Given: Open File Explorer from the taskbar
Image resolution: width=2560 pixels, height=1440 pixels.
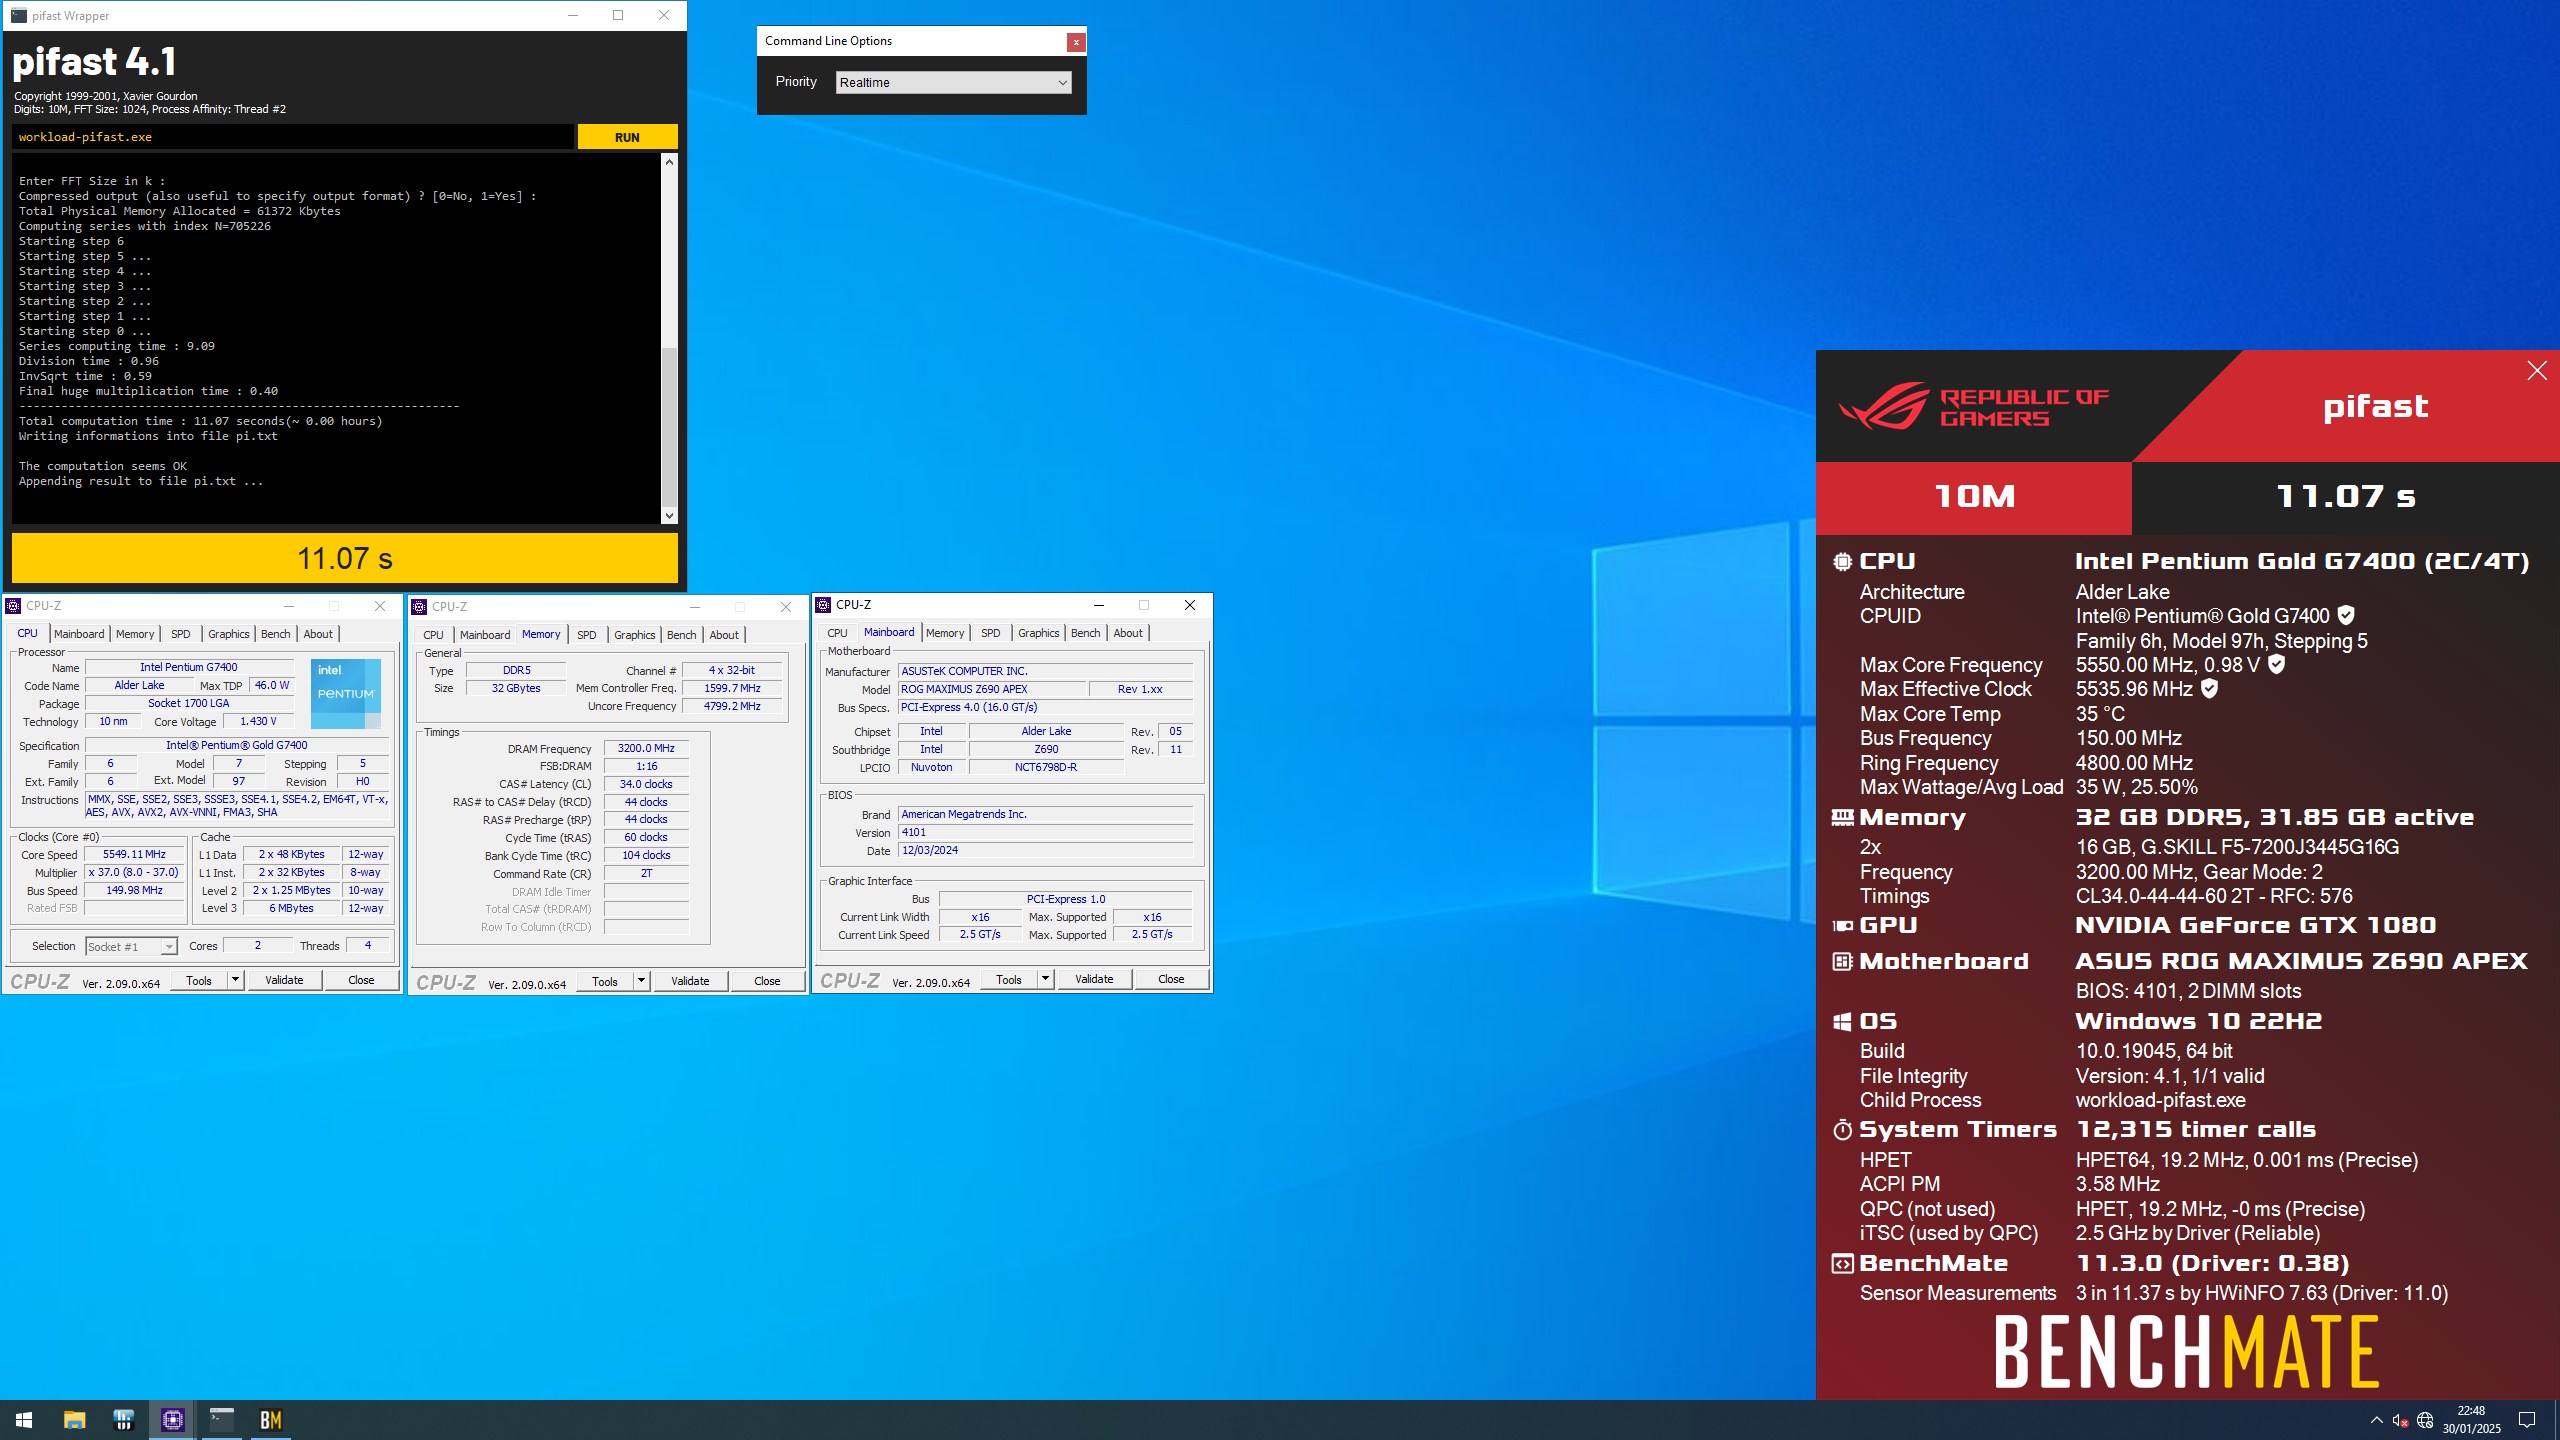Looking at the screenshot, I should click(x=74, y=1420).
